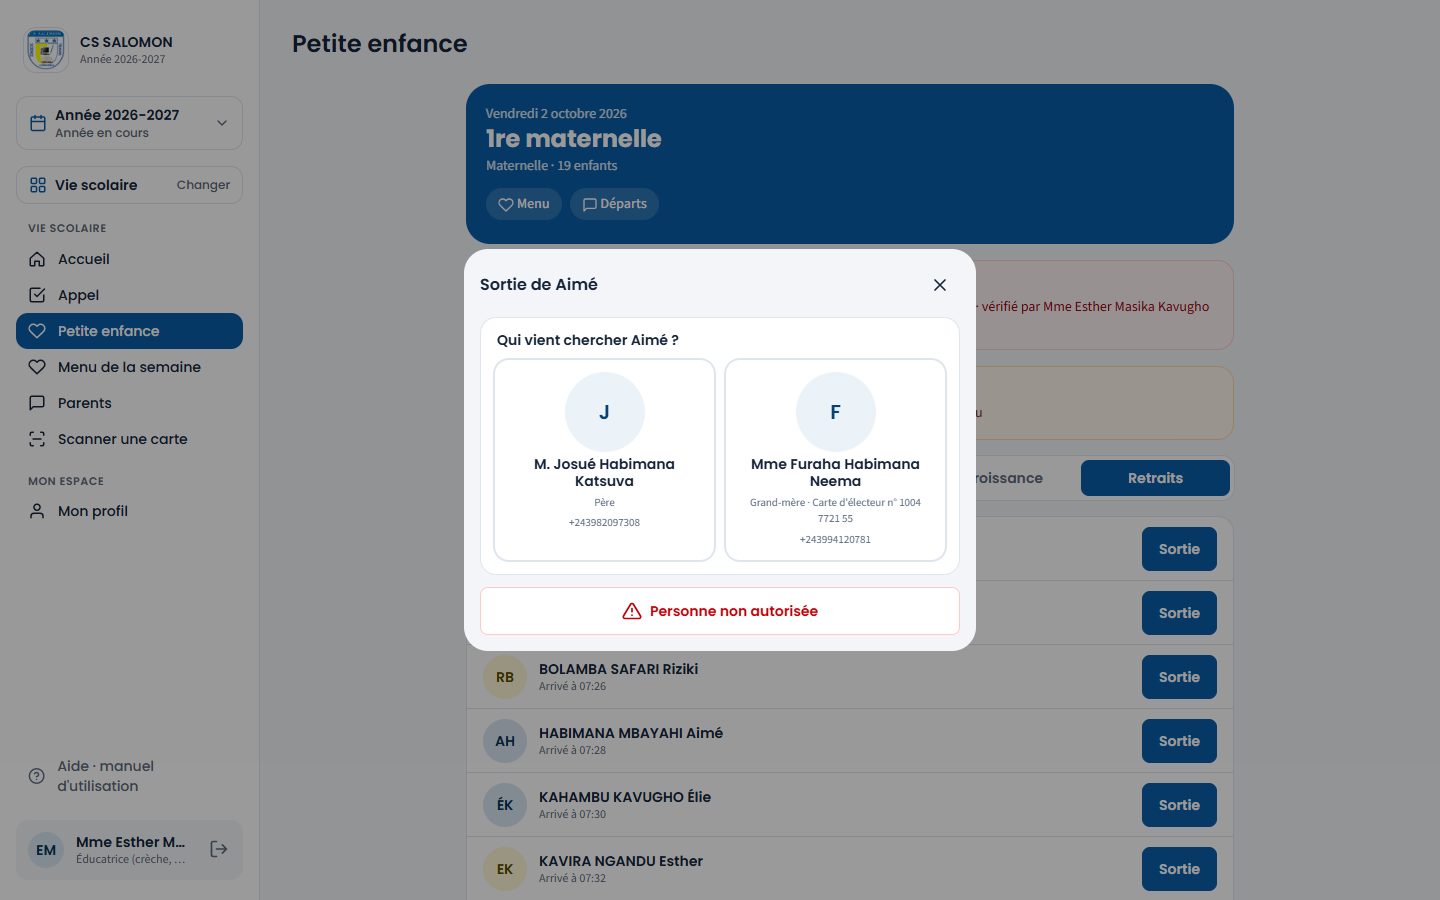Image resolution: width=1440 pixels, height=900 pixels.
Task: Click Sortie for KAHAMBU KAVUGHO Élie
Action: pyautogui.click(x=1179, y=805)
